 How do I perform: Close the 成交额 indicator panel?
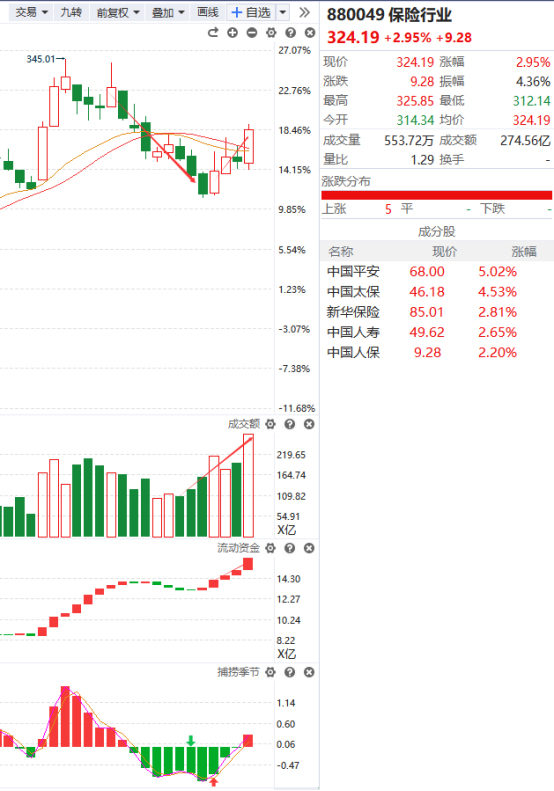[309, 424]
